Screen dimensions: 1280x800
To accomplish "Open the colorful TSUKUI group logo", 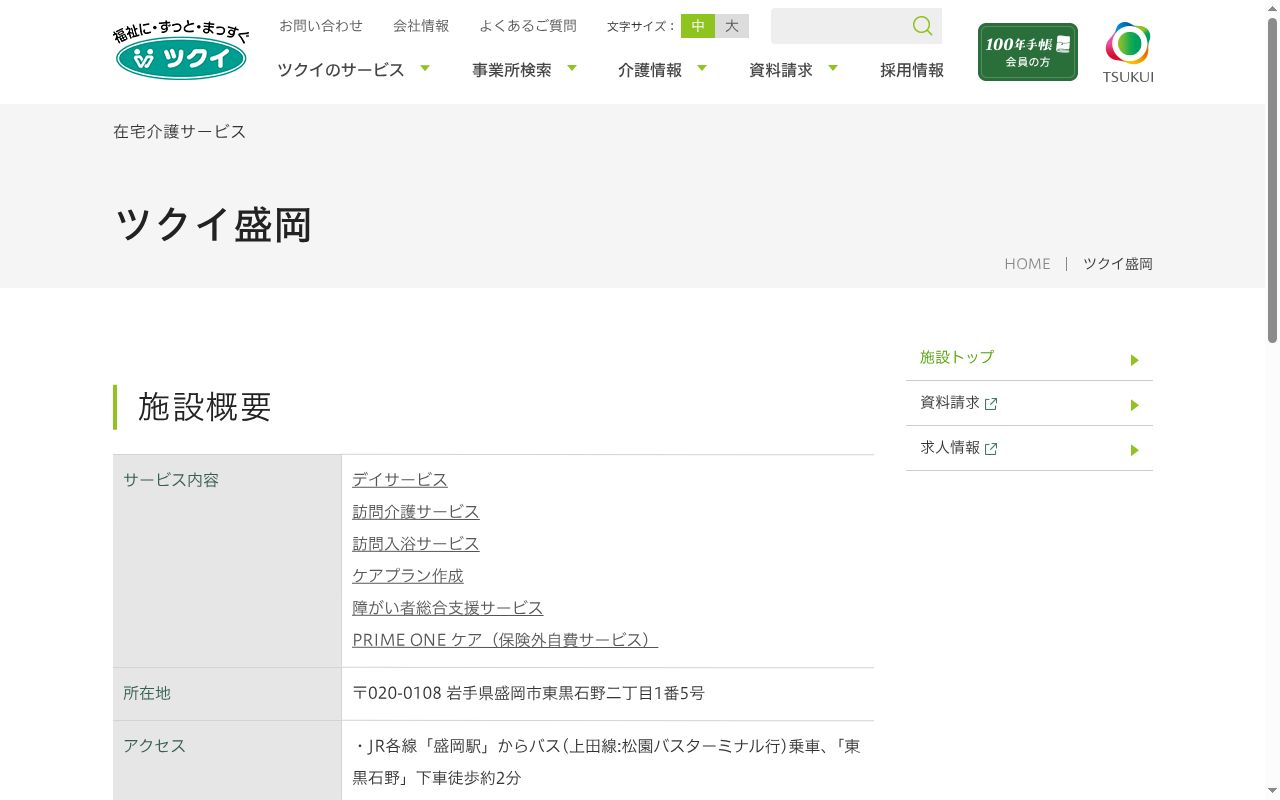I will pyautogui.click(x=1128, y=52).
